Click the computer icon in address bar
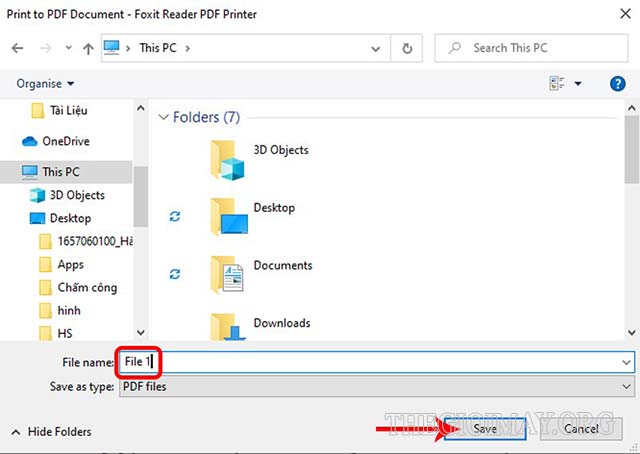The image size is (640, 454). [x=111, y=48]
